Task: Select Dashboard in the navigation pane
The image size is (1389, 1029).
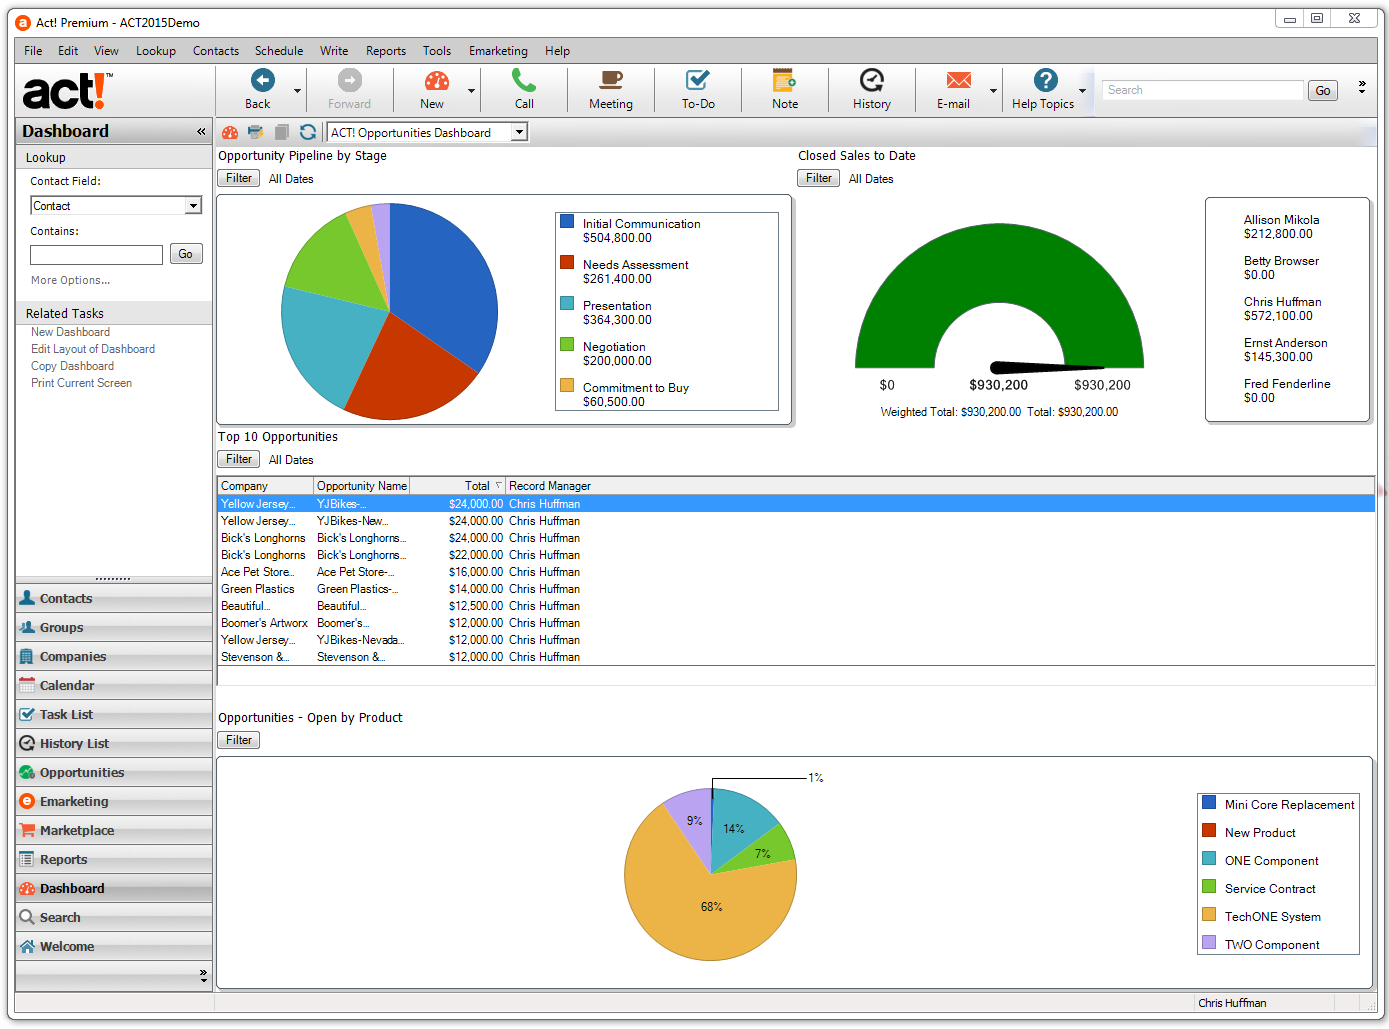Action: [x=113, y=888]
